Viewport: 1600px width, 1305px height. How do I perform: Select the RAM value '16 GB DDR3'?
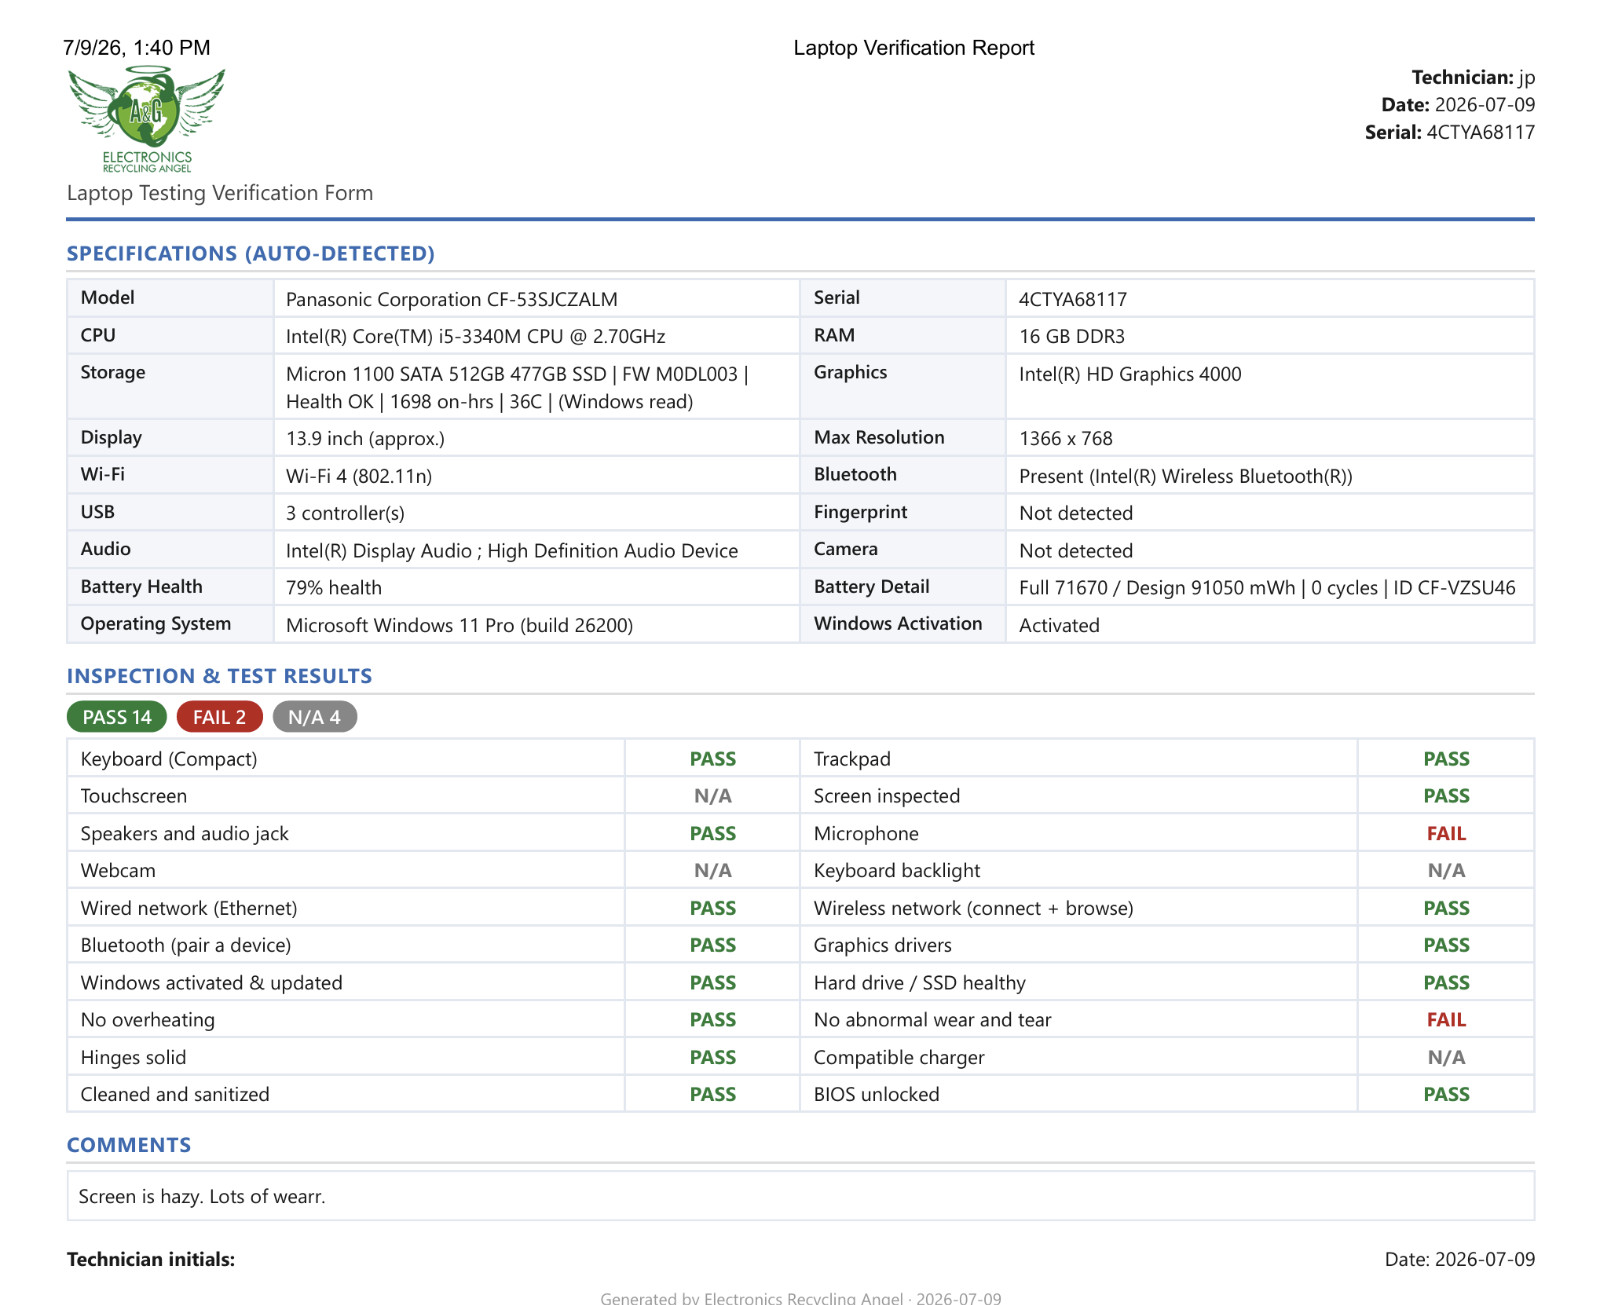click(1072, 336)
